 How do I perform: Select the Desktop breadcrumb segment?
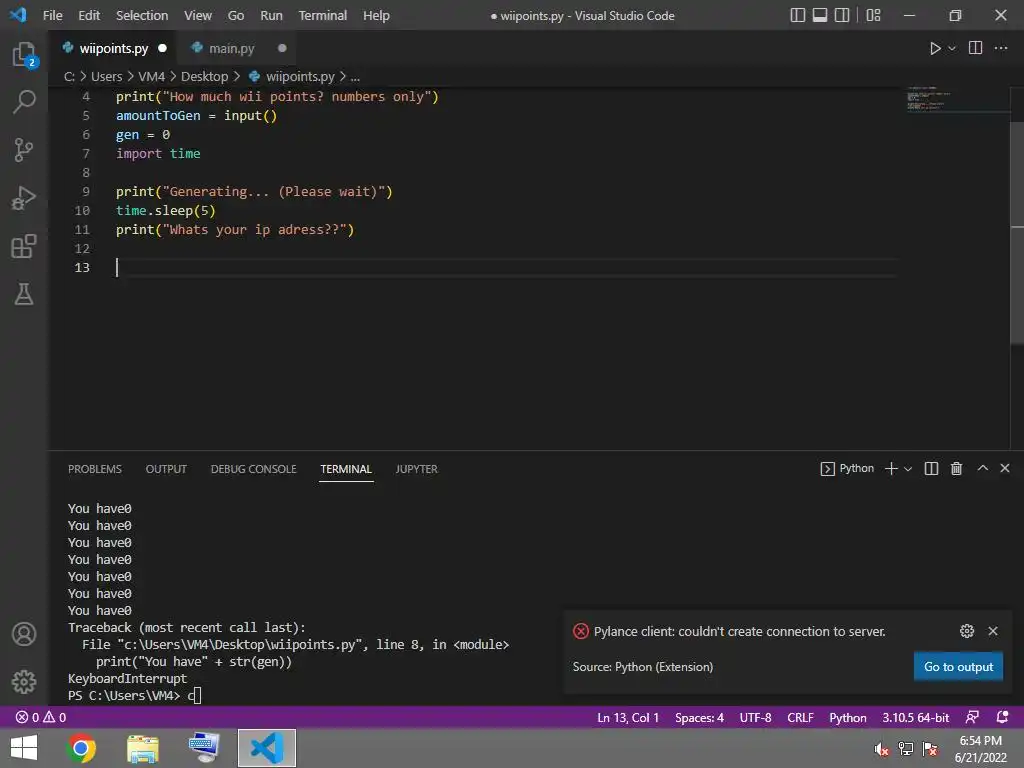click(x=204, y=76)
